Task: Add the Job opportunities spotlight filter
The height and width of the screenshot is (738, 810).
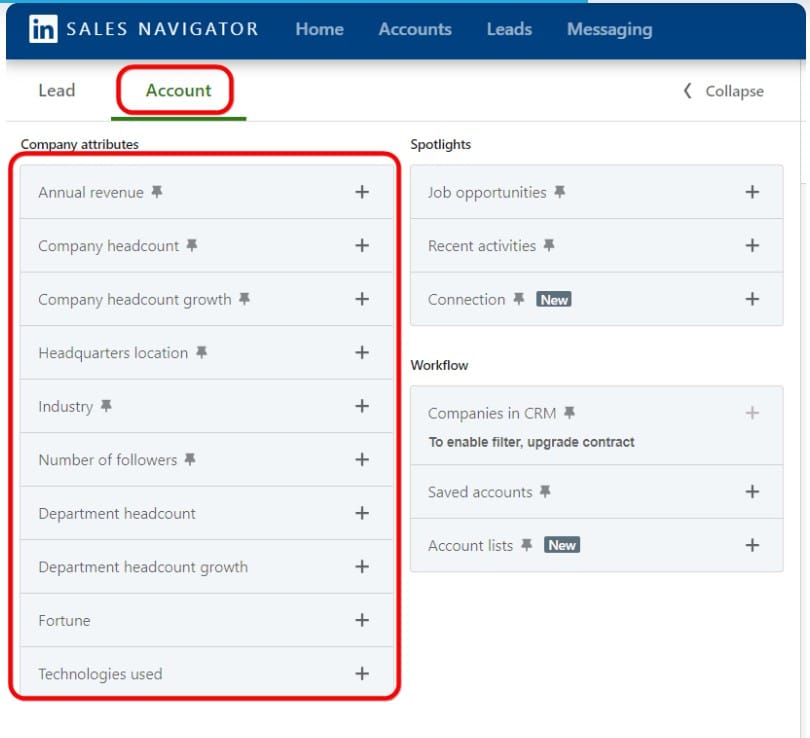Action: (x=752, y=192)
